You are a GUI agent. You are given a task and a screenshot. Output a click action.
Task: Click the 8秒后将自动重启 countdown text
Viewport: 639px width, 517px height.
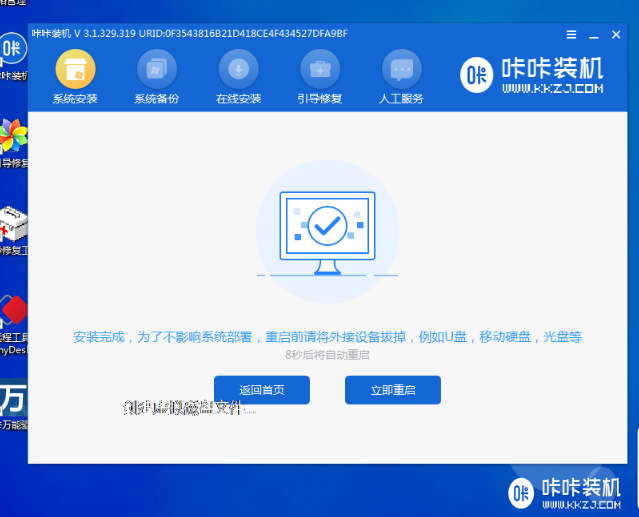pos(327,355)
